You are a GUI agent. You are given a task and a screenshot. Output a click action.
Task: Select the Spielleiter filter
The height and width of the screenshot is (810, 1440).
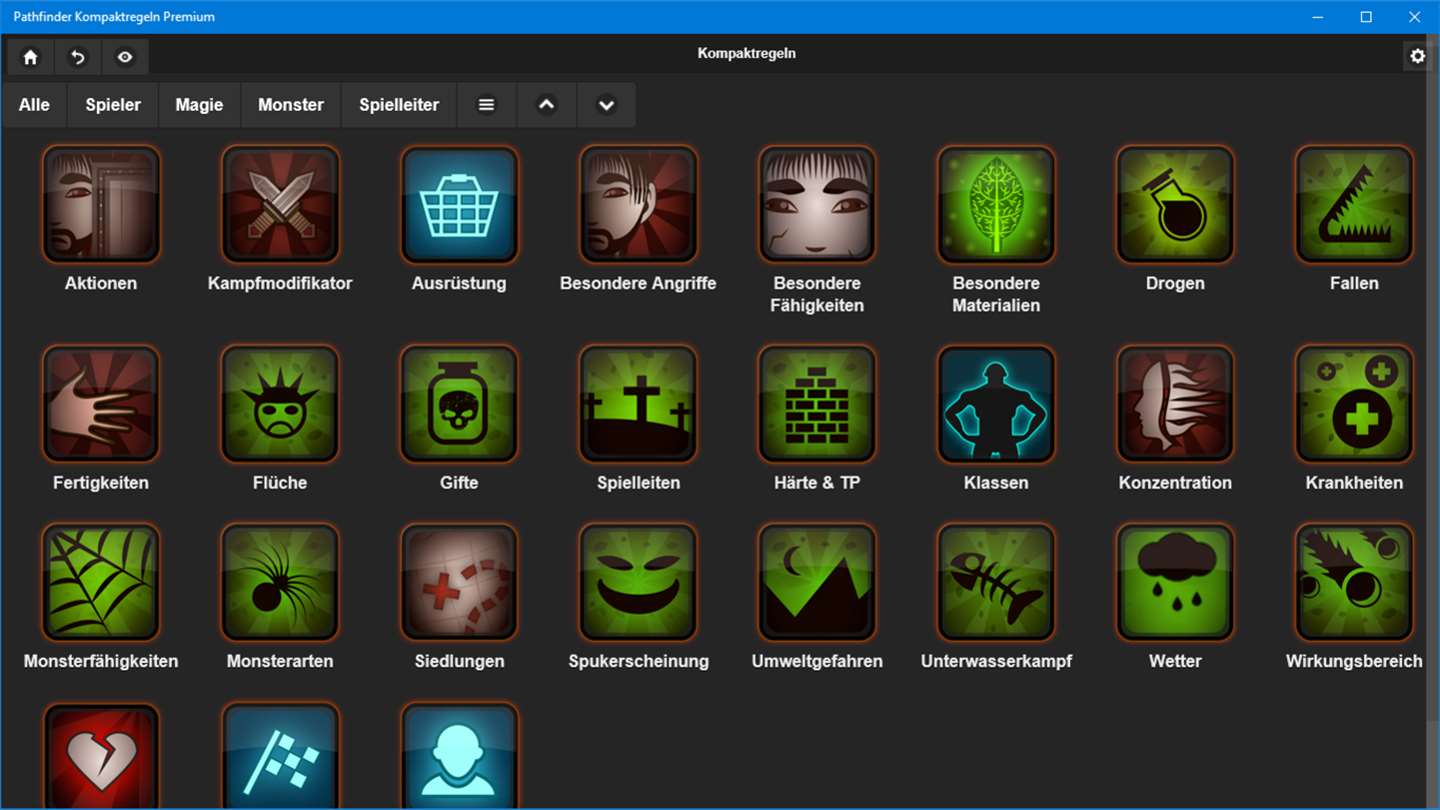[x=399, y=105]
